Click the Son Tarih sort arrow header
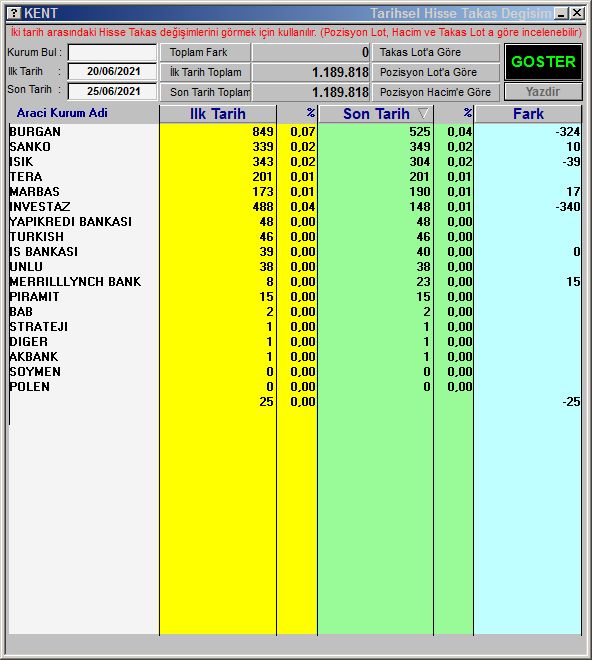This screenshot has width=592, height=660. [x=376, y=114]
